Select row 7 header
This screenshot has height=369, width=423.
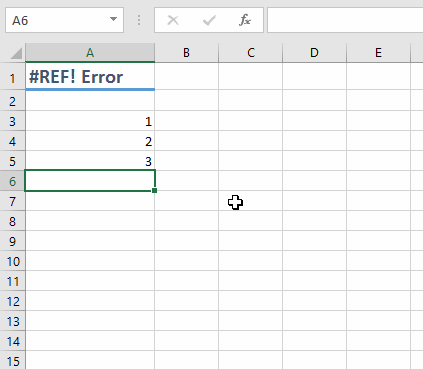13,201
